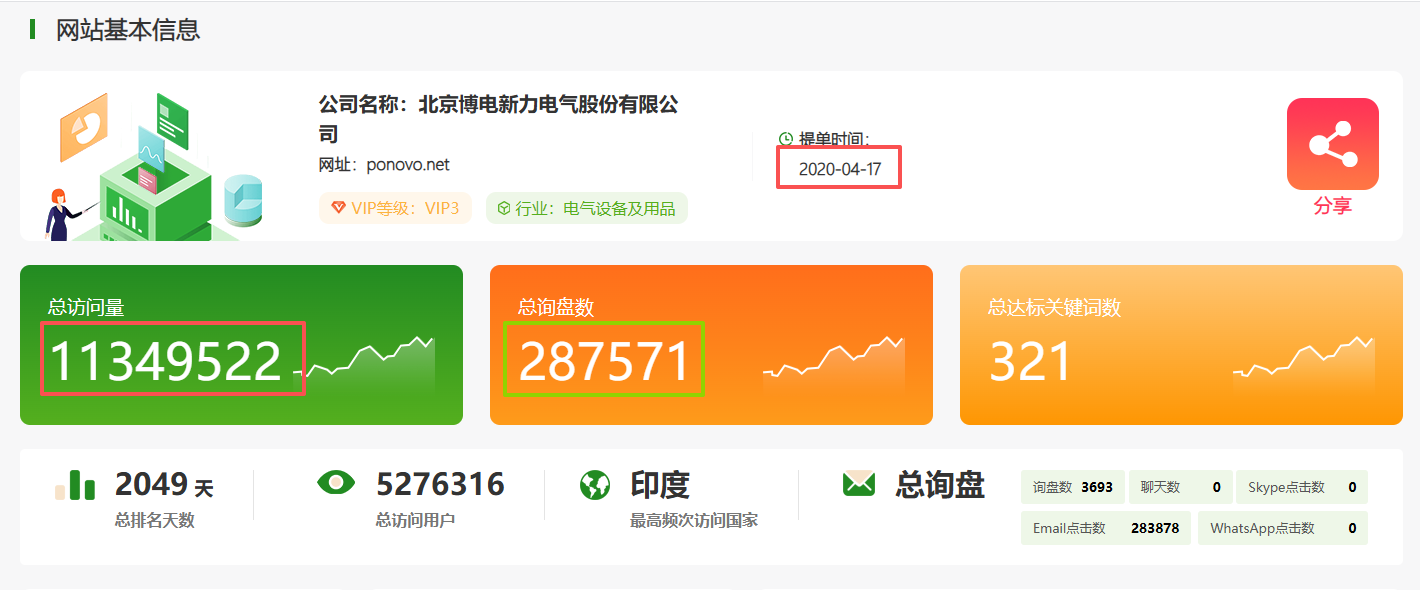Click the 总询盘数 card title

pyautogui.click(x=556, y=307)
